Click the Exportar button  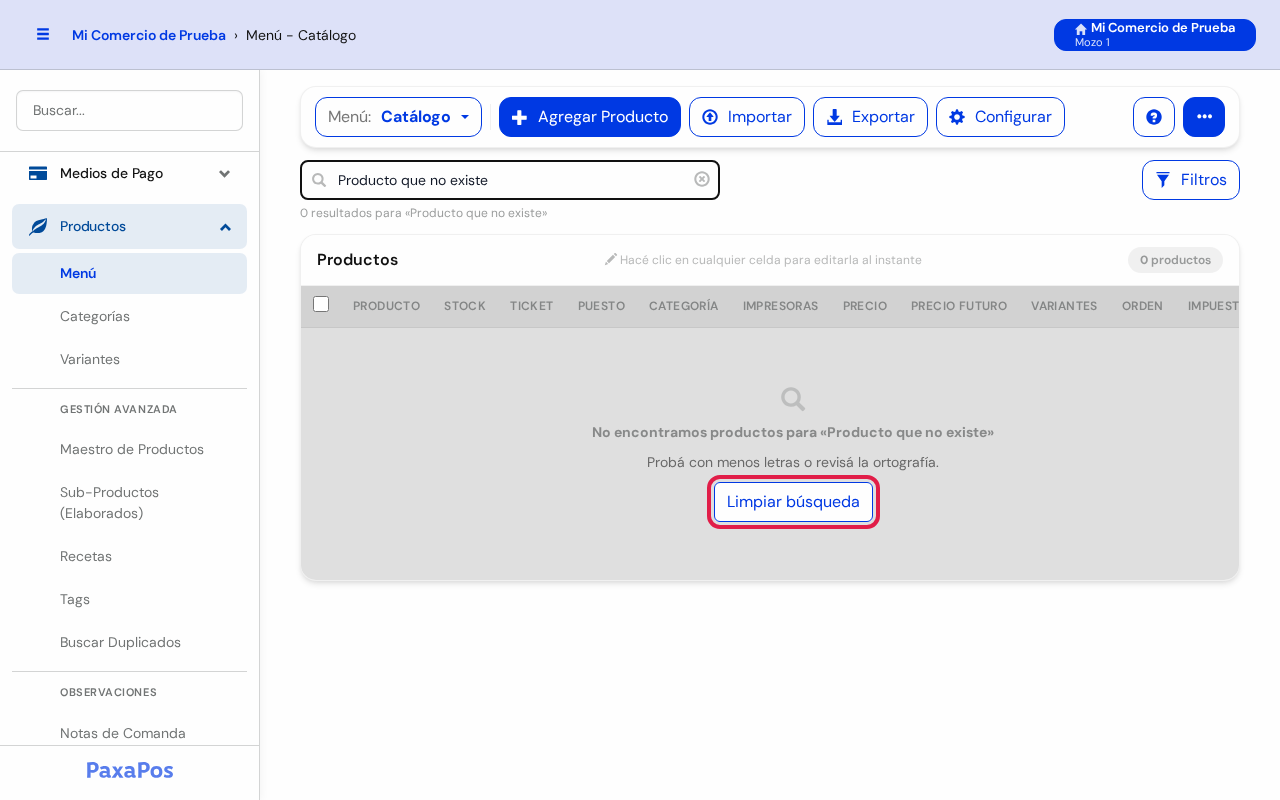coord(870,117)
